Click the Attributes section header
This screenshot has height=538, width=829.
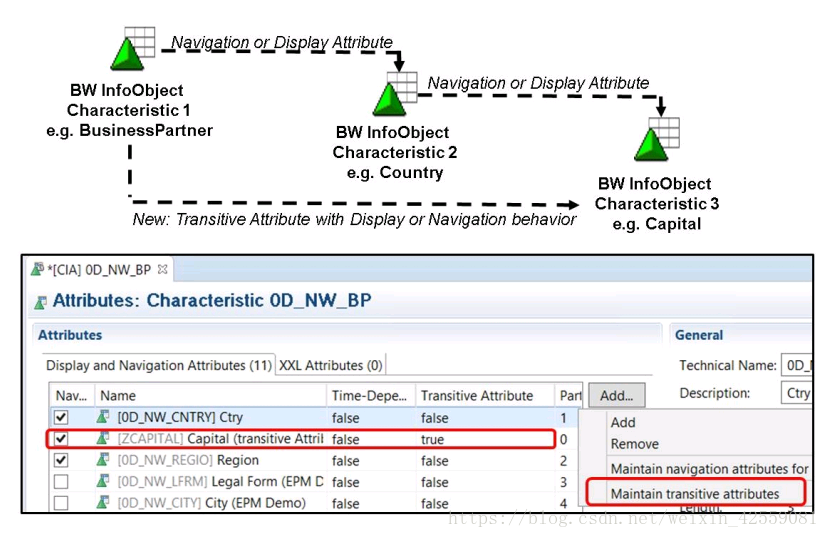pyautogui.click(x=70, y=335)
